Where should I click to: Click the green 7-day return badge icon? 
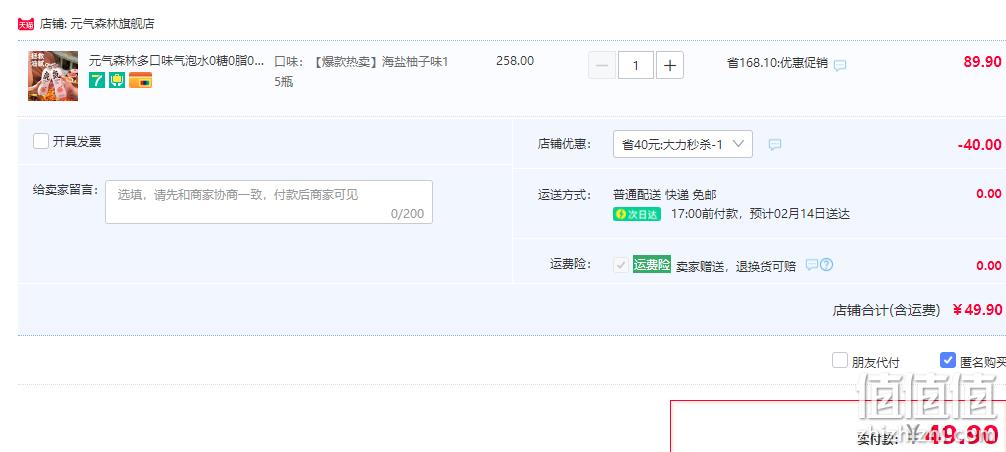coord(97,80)
